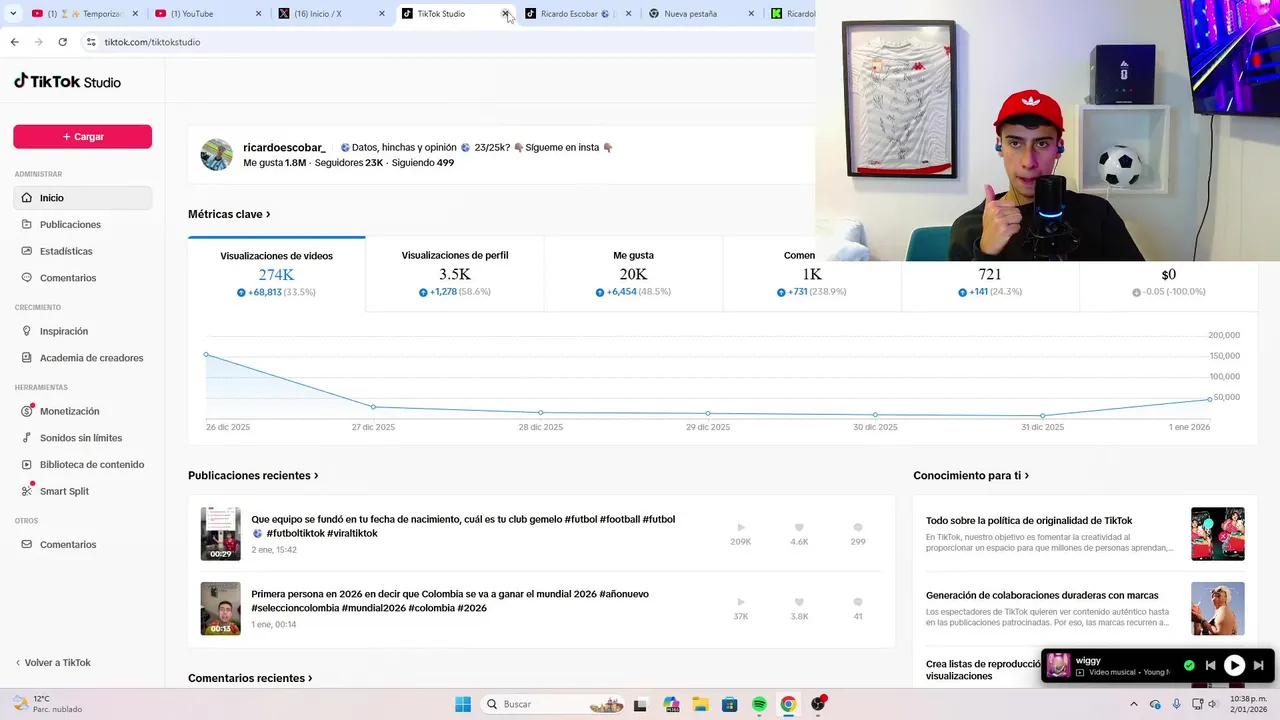
Task: Click thumbnail of the 00:29 video
Action: tap(220, 533)
